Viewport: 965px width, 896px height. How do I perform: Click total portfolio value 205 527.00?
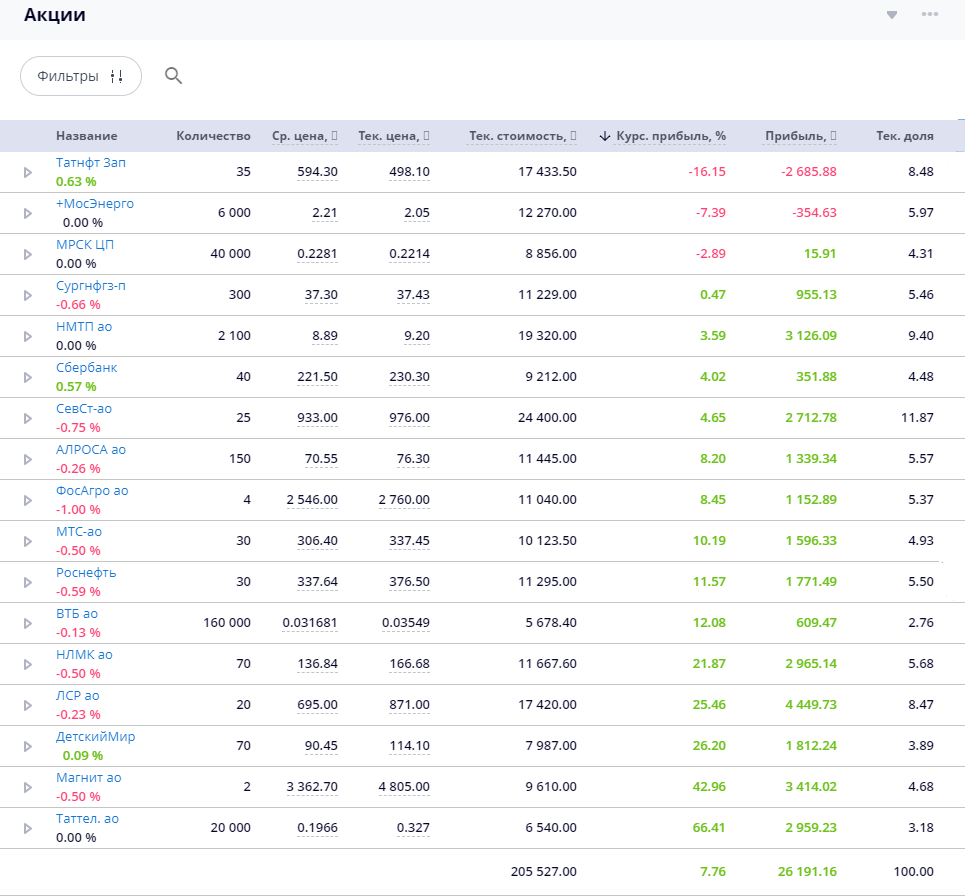[544, 872]
